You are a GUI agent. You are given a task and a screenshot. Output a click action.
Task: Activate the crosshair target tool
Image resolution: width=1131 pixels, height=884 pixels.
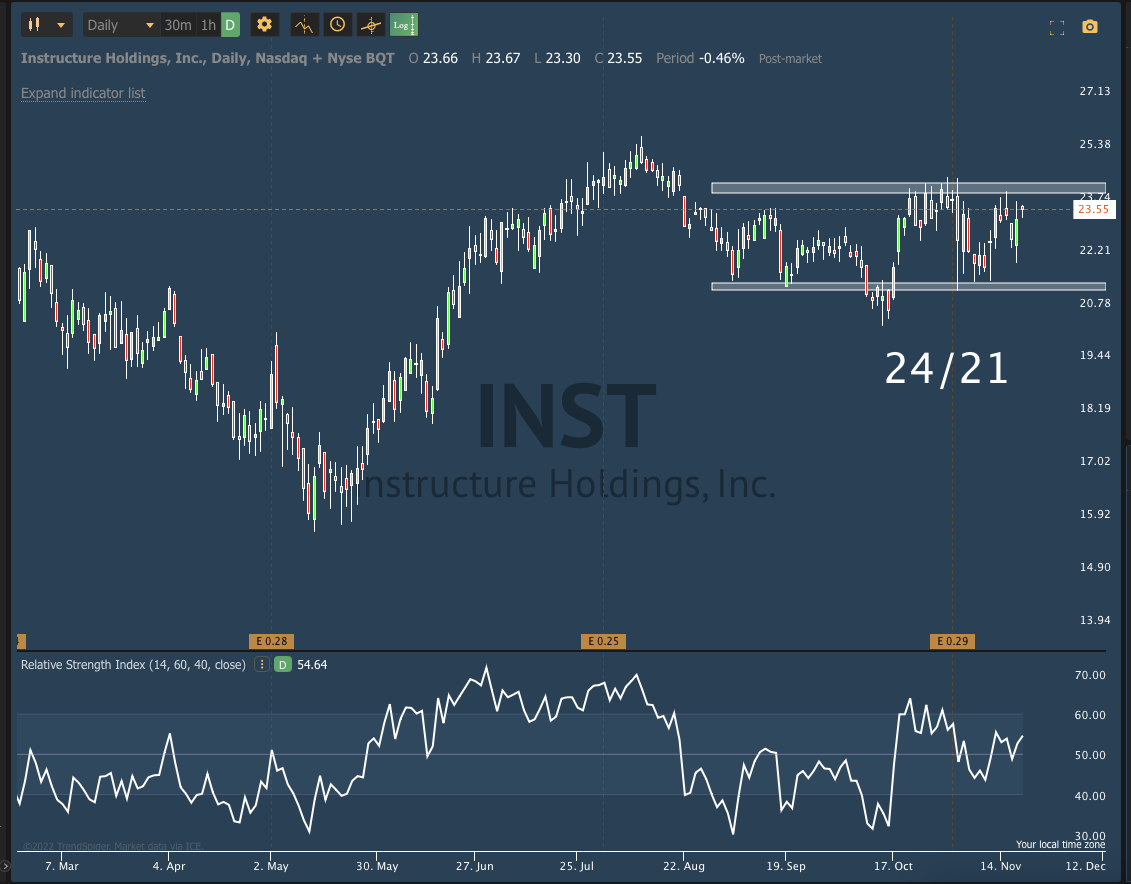(x=370, y=24)
